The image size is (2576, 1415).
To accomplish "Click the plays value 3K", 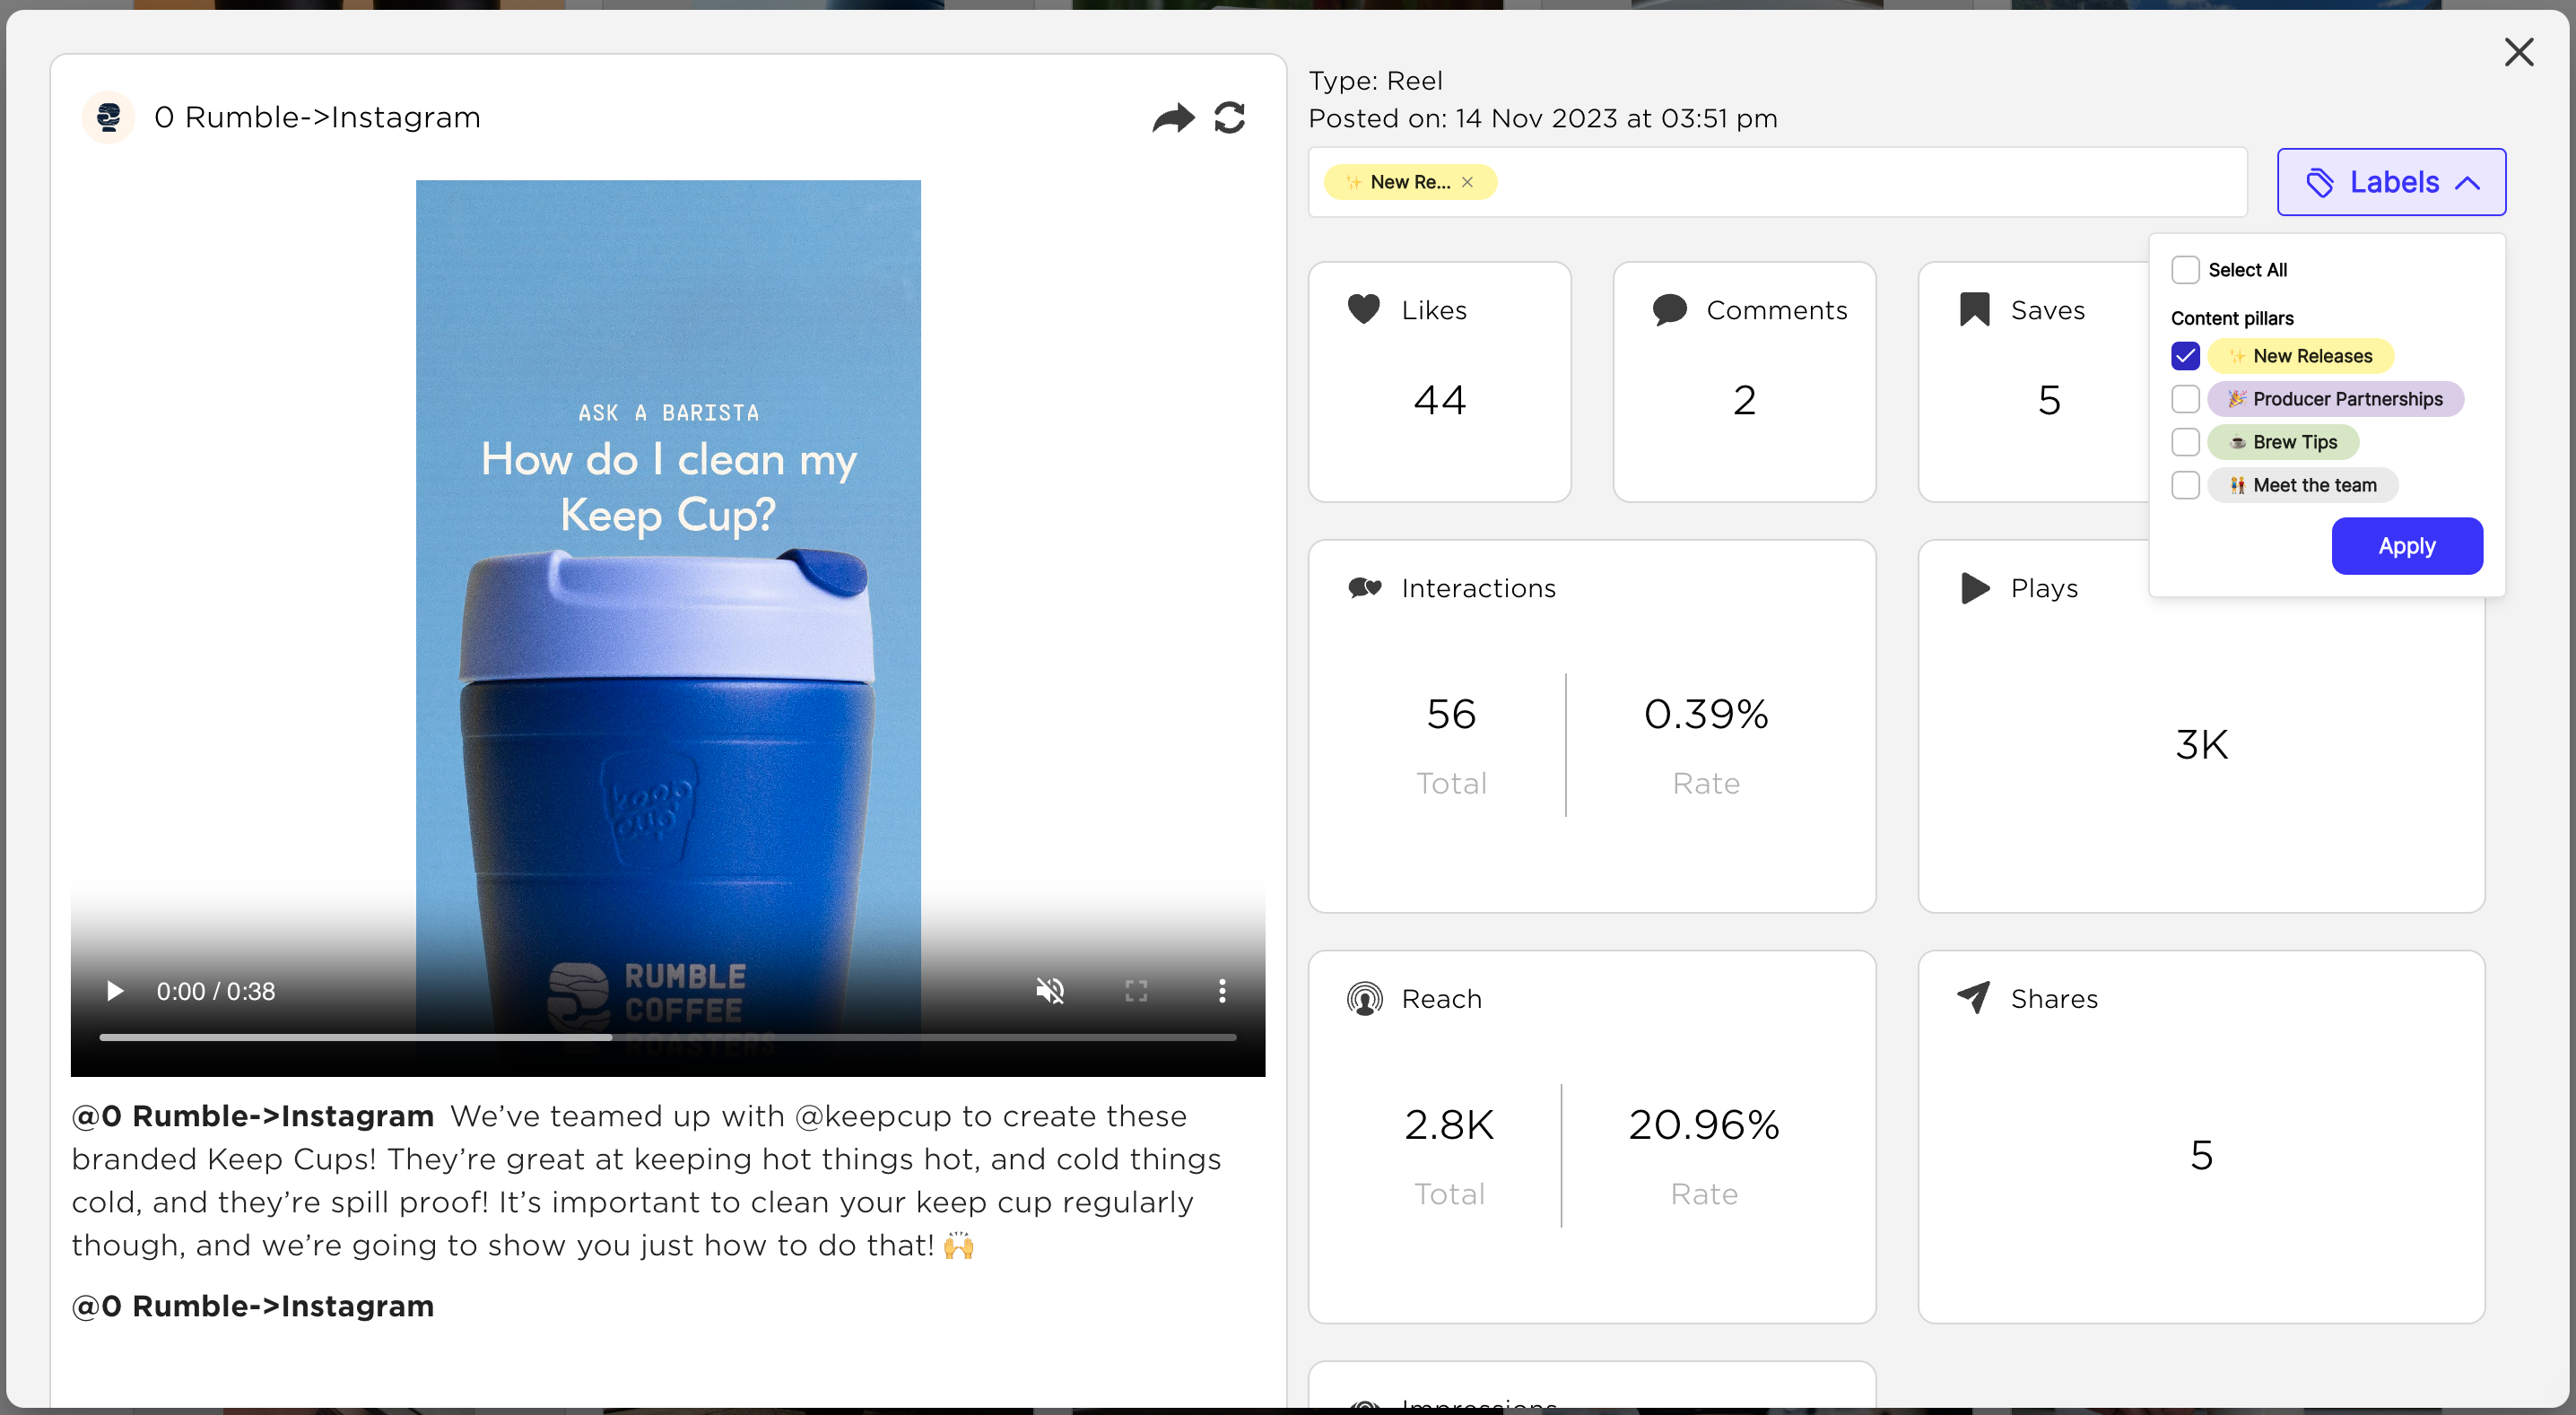I will click(x=2201, y=744).
